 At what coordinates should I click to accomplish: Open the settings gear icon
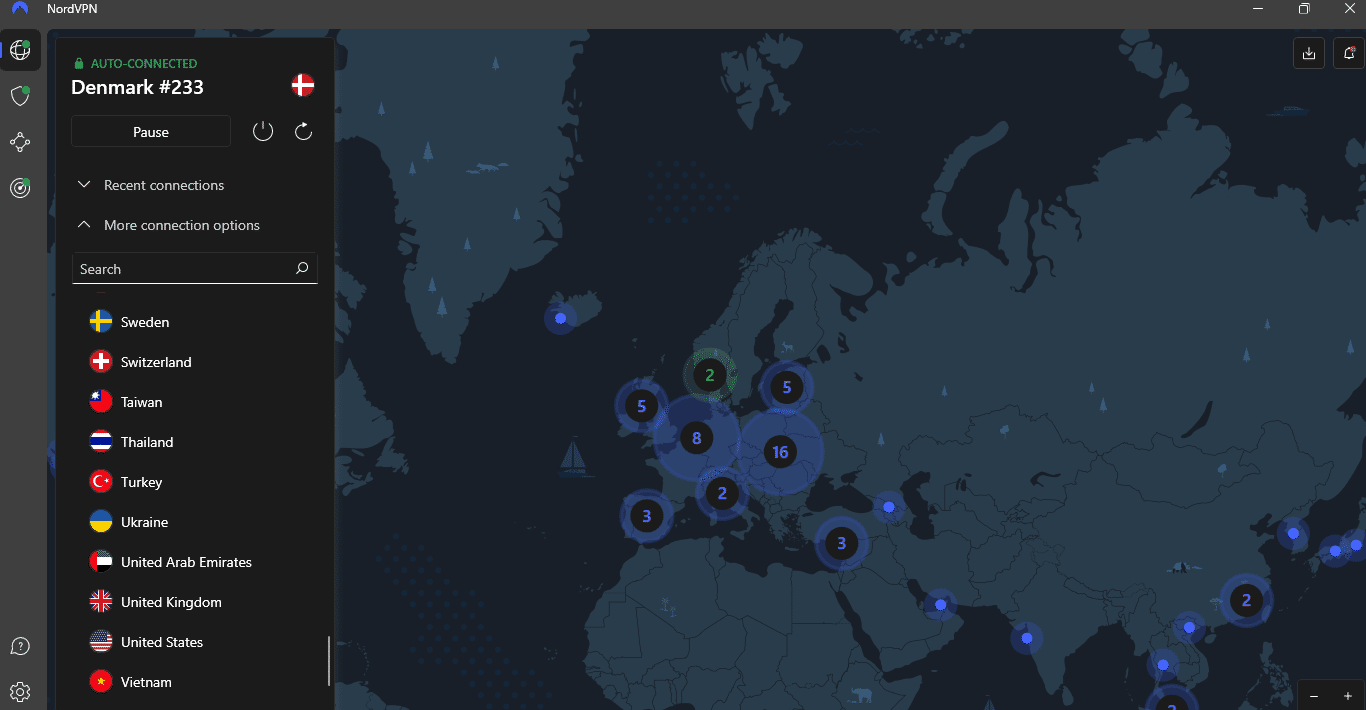tap(20, 691)
